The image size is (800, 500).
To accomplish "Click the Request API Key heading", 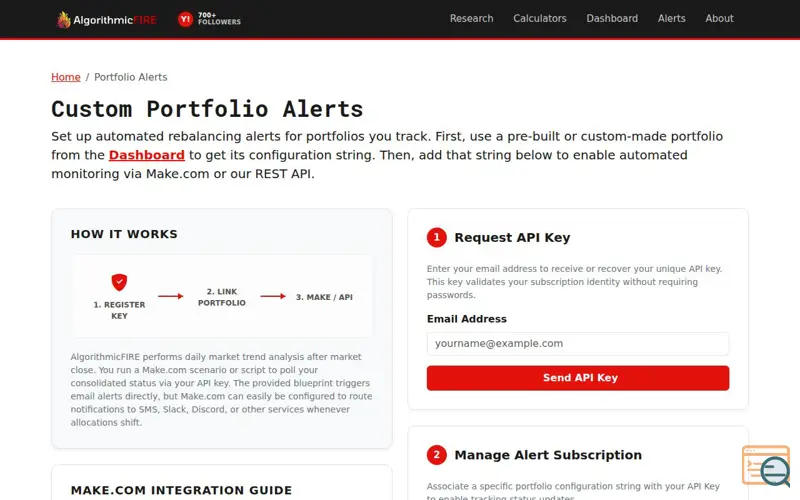I will click(x=512, y=238).
